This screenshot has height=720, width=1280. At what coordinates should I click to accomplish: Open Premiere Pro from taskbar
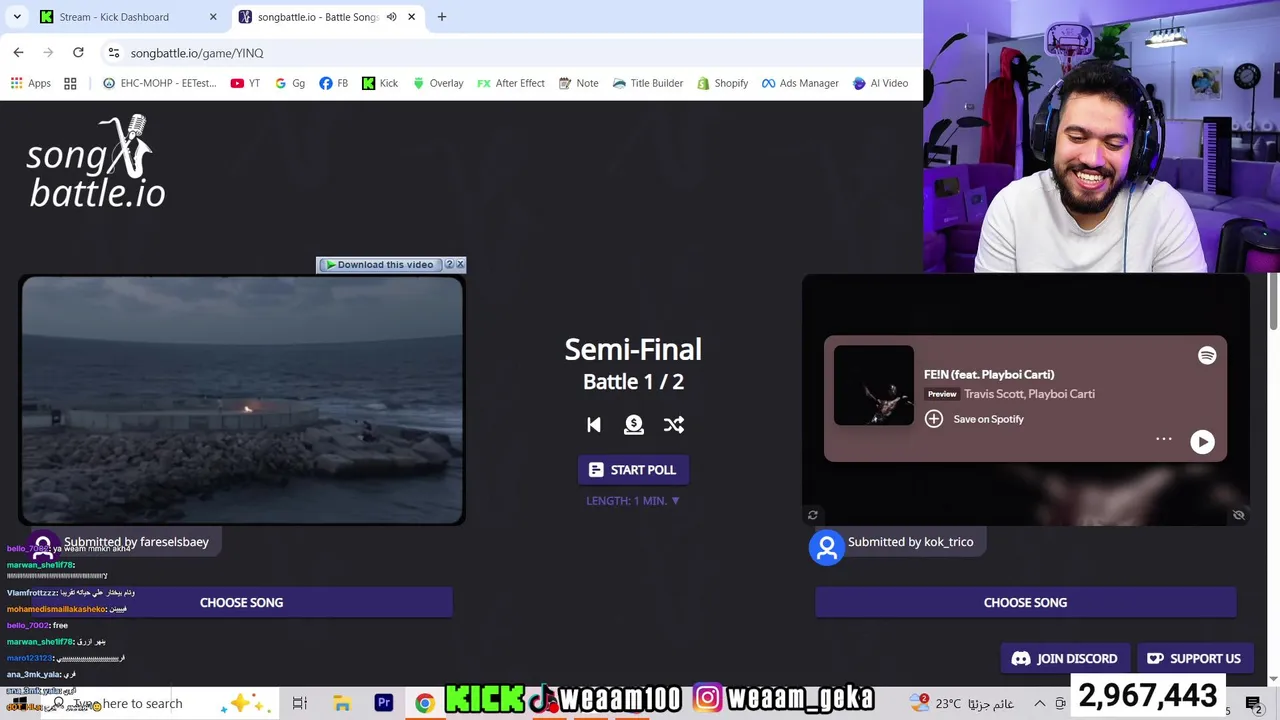384,703
